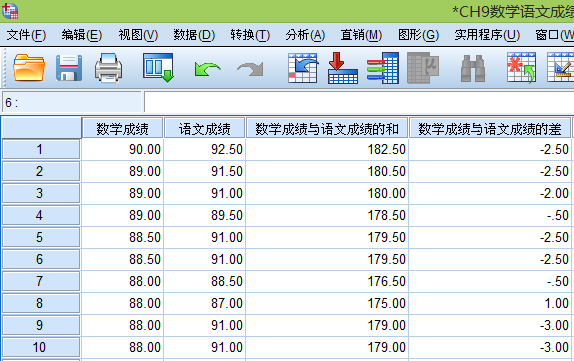Undo the last action
Viewport: 574px width, 361px height.
coord(207,68)
